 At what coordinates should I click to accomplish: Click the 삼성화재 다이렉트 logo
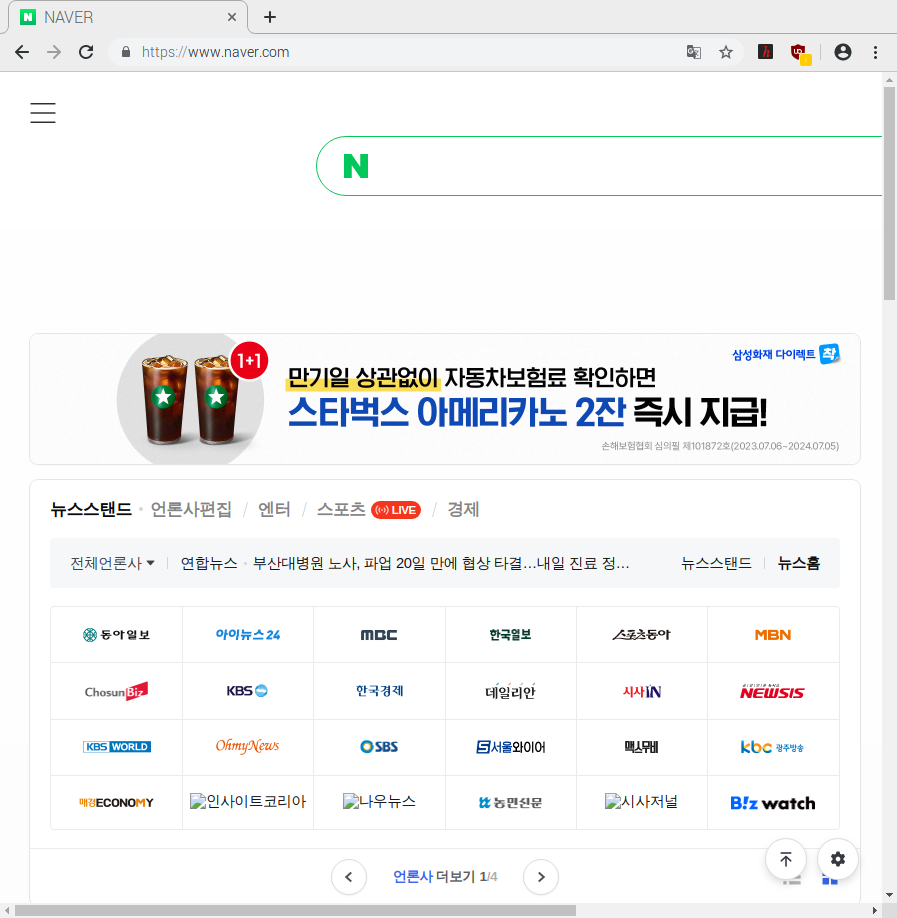(786, 354)
